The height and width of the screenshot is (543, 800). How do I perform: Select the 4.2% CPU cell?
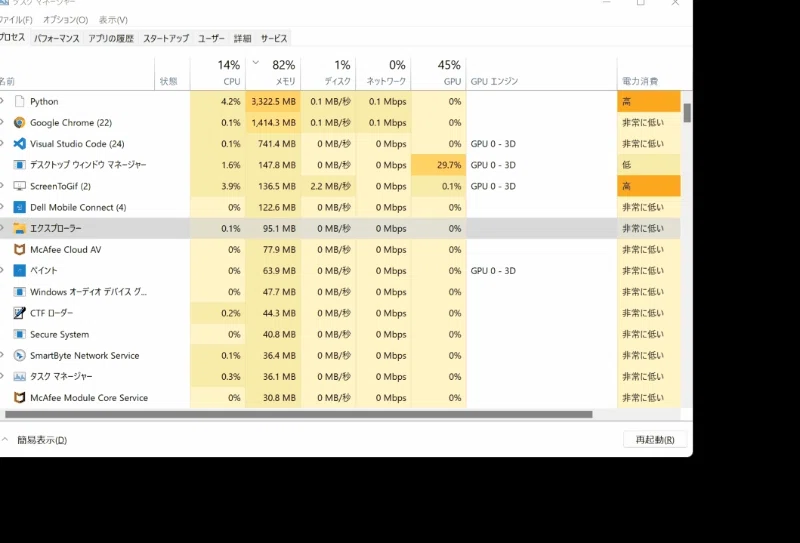coord(218,101)
